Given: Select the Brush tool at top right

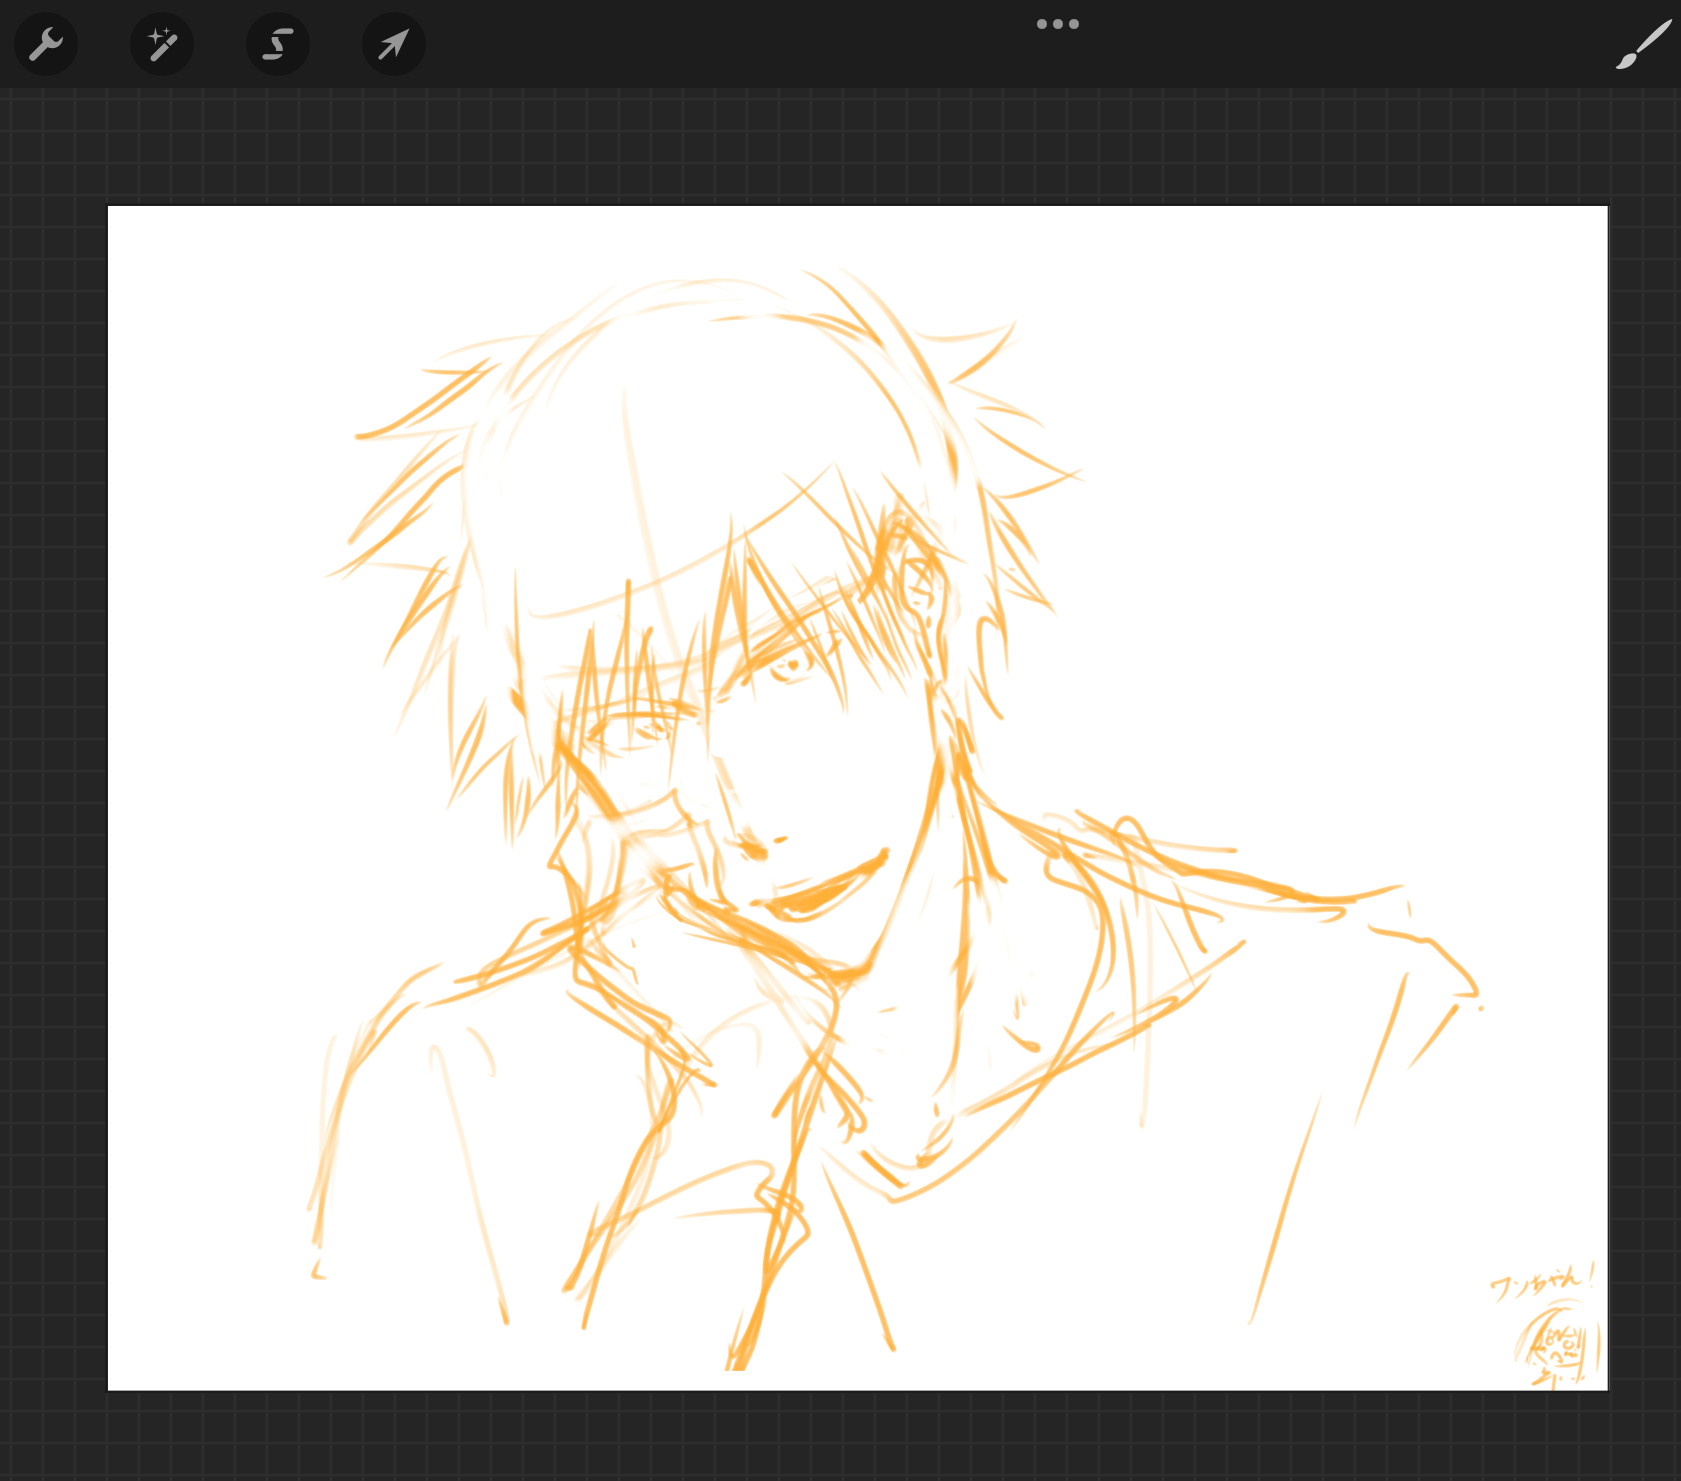Looking at the screenshot, I should coord(1642,46).
